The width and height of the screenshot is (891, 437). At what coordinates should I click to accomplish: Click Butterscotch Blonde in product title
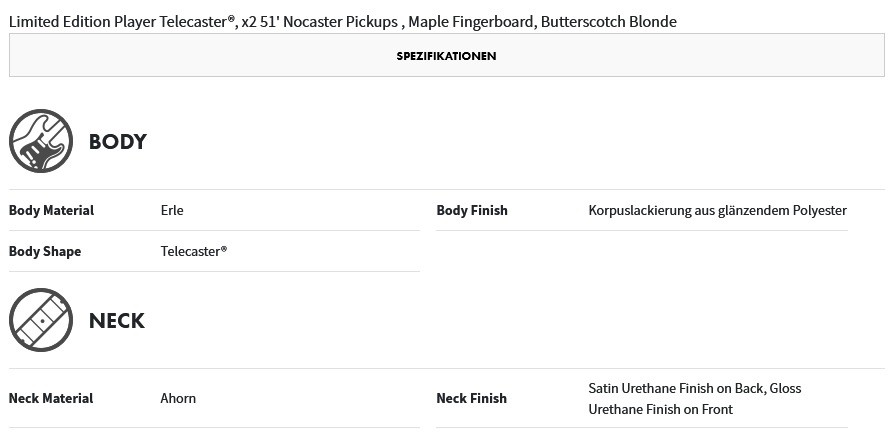pos(609,22)
